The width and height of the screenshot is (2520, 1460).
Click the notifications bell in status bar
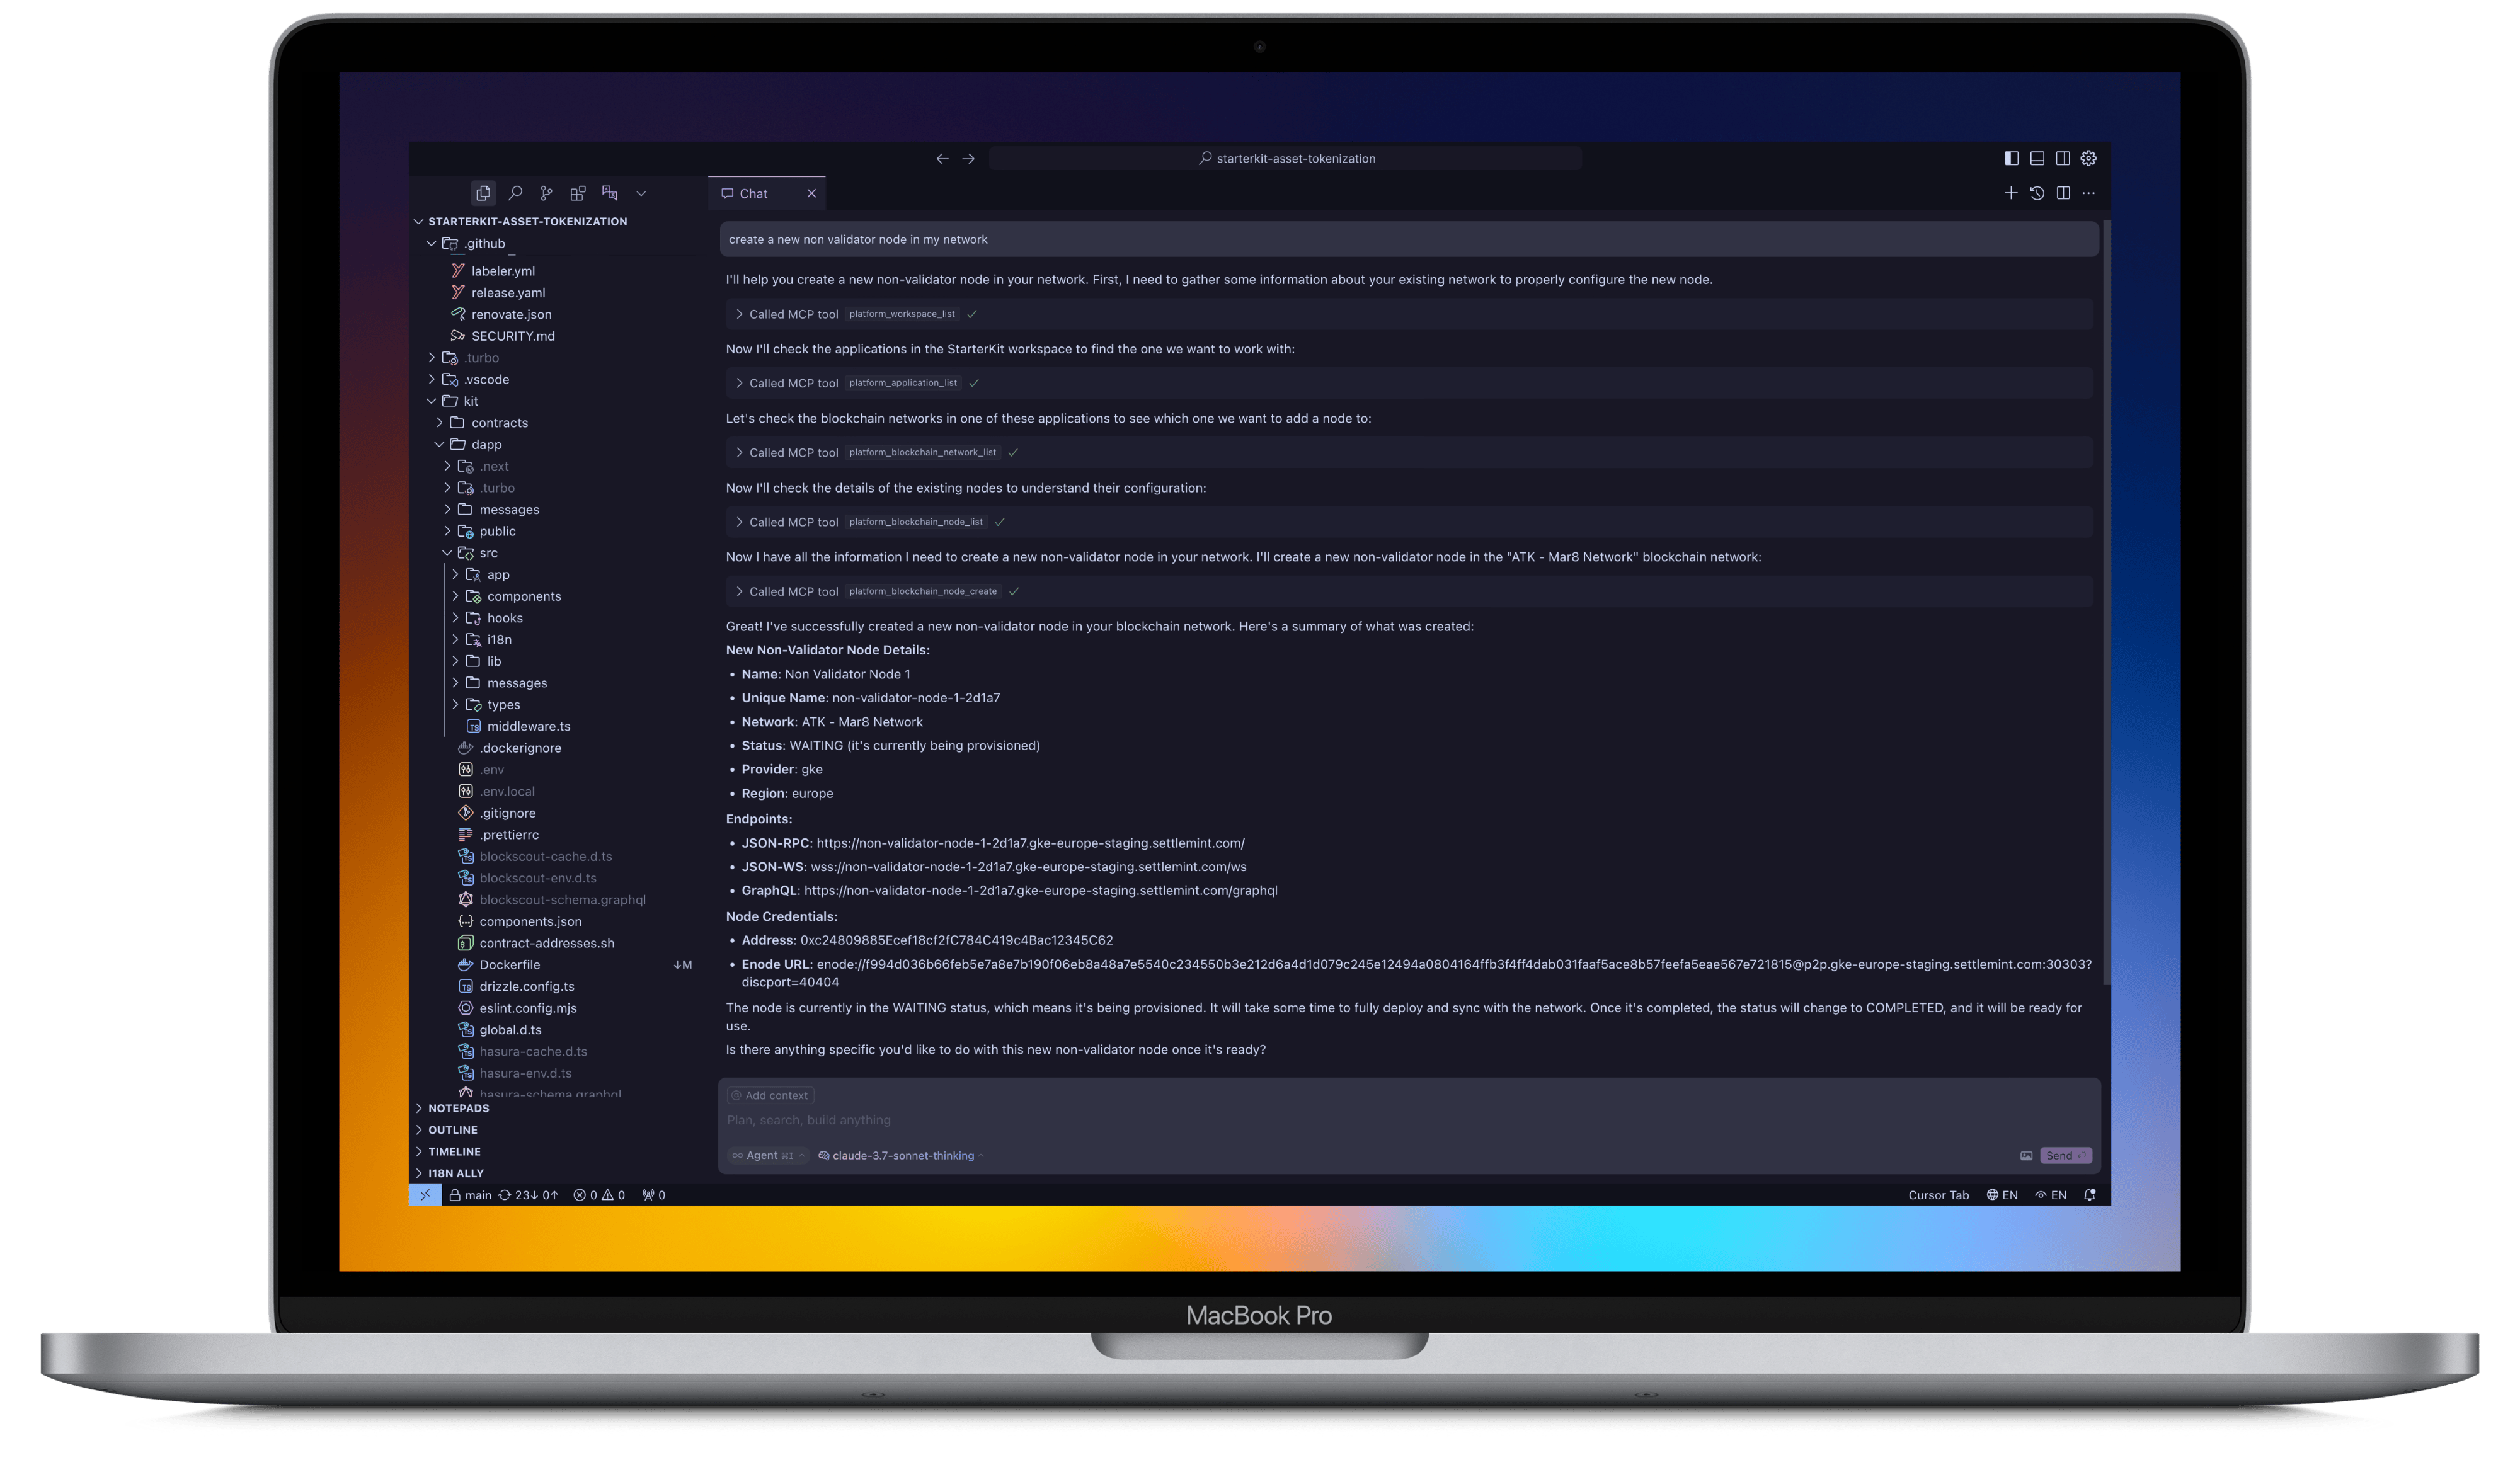pyautogui.click(x=2090, y=1195)
